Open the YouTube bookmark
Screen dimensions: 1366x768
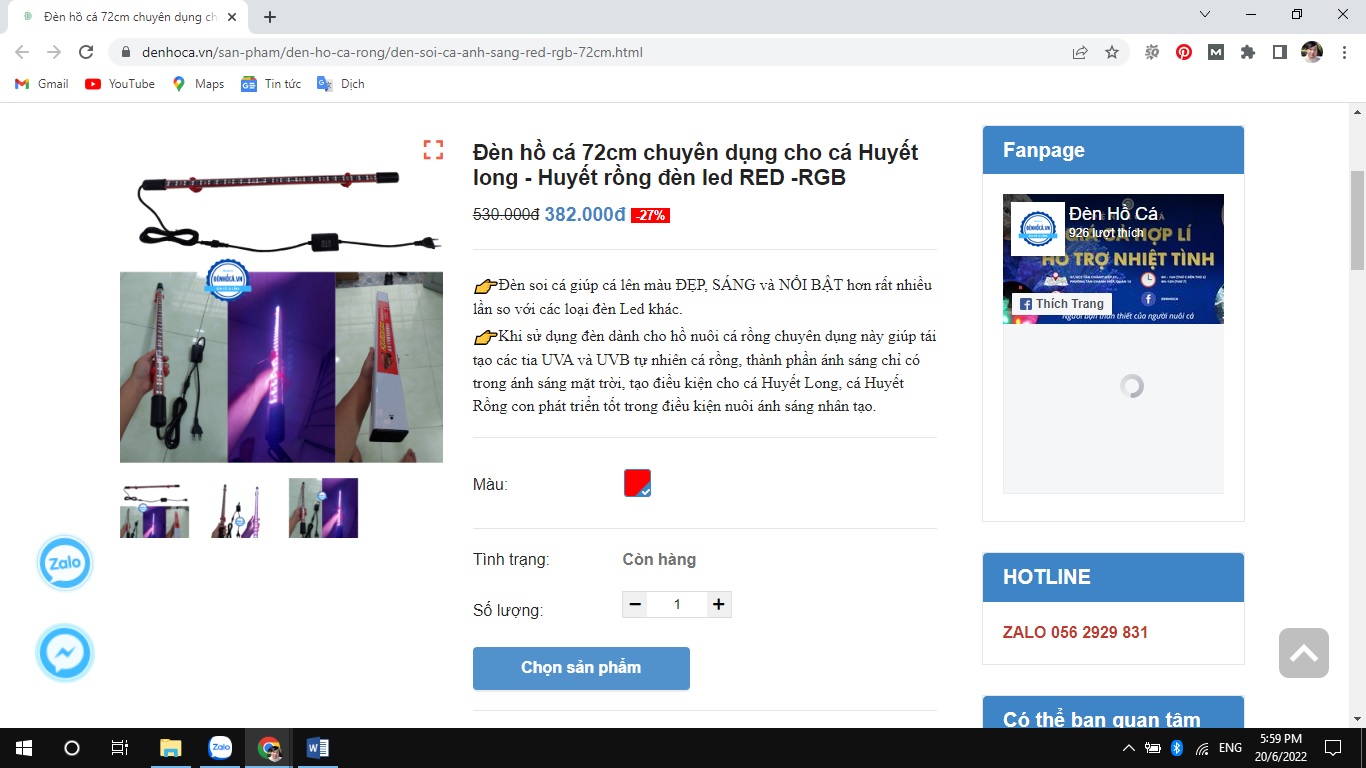pos(120,84)
